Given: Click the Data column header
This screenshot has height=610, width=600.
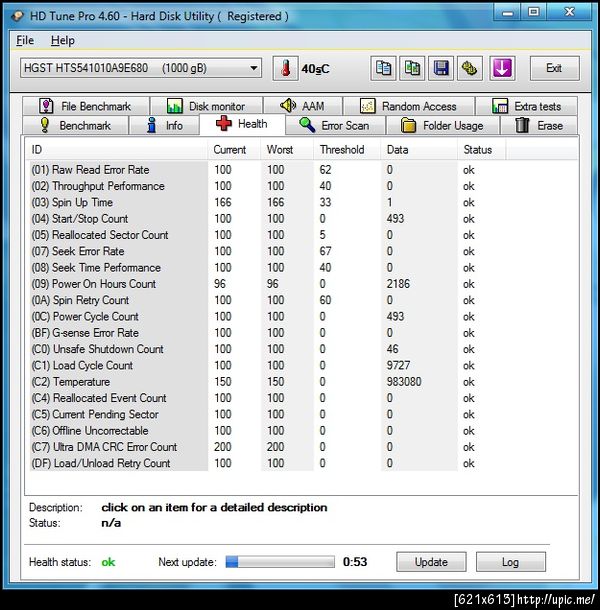Looking at the screenshot, I should [x=419, y=149].
